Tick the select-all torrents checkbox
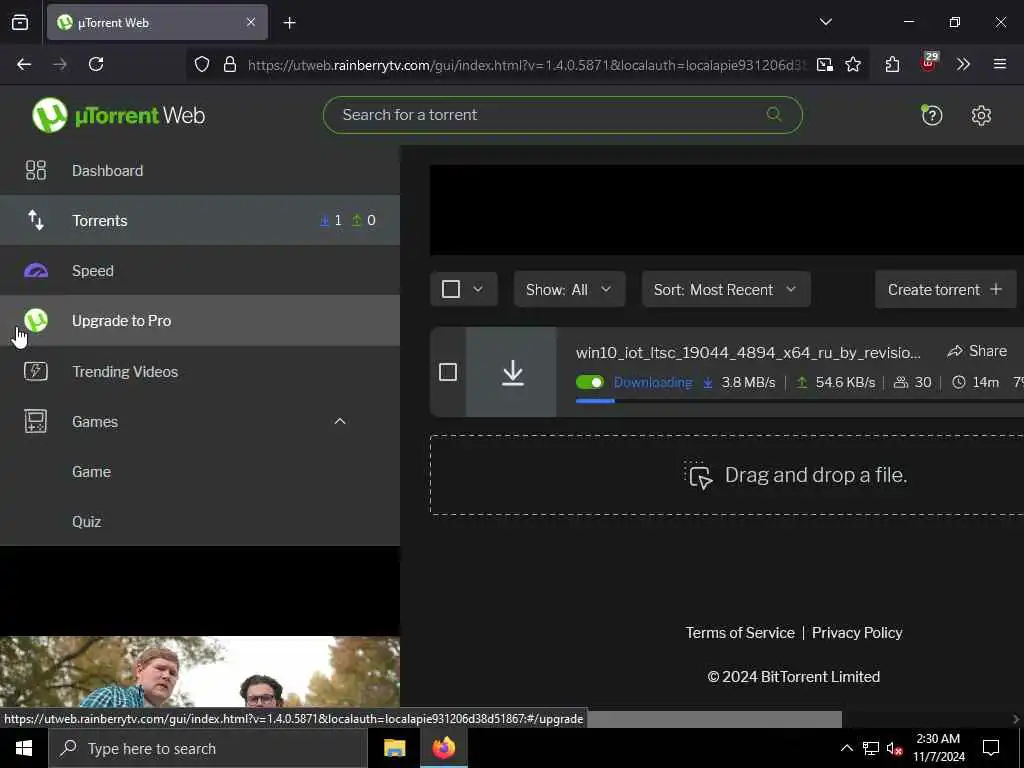Screen dimensions: 1024x768 point(451,289)
